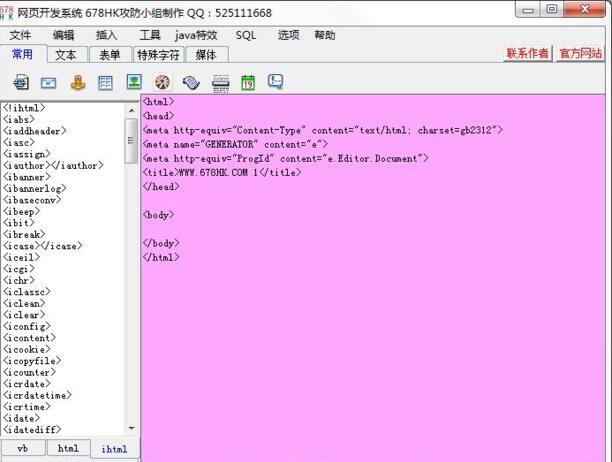Screen dimensions: 612x462
Task: Click the hyperlink globe-document icon
Action: (x=21, y=82)
